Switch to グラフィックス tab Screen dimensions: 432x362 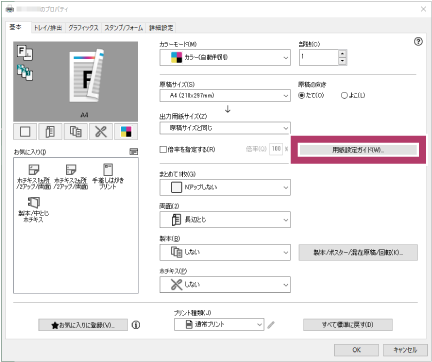(x=83, y=28)
